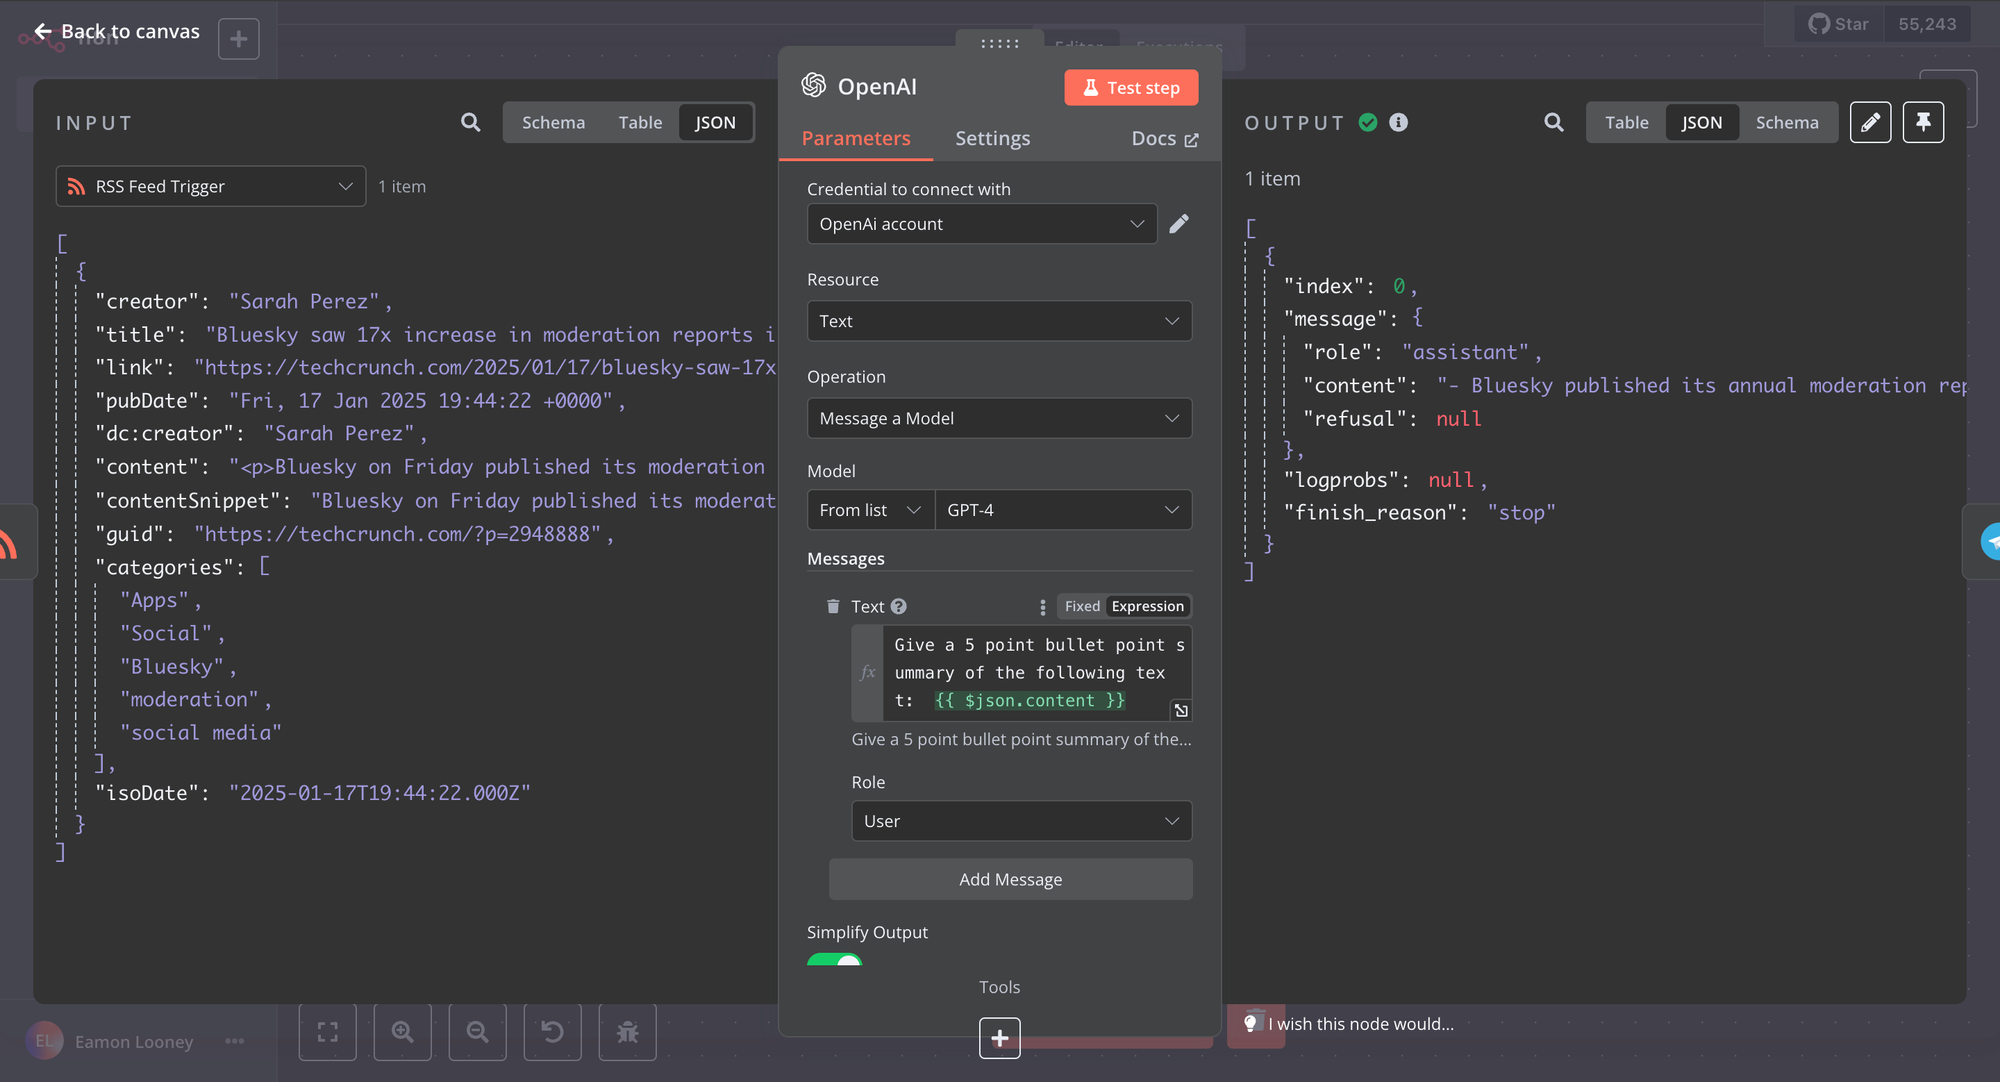Open the Resource dropdown showing Text
Viewport: 2000px width, 1082px height.
[x=1000, y=321]
